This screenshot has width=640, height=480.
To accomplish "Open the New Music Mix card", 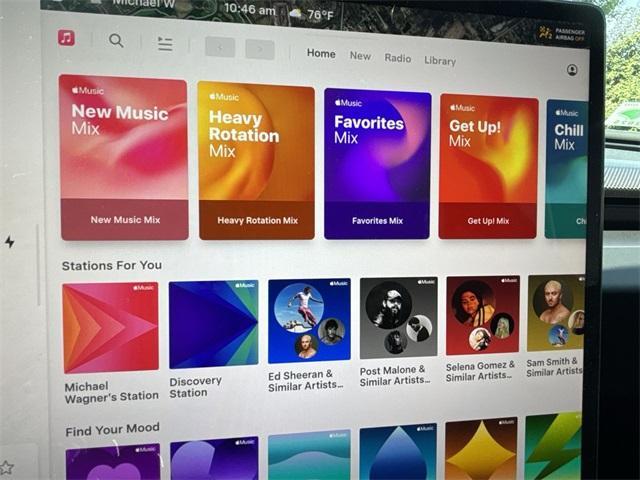I will (124, 158).
